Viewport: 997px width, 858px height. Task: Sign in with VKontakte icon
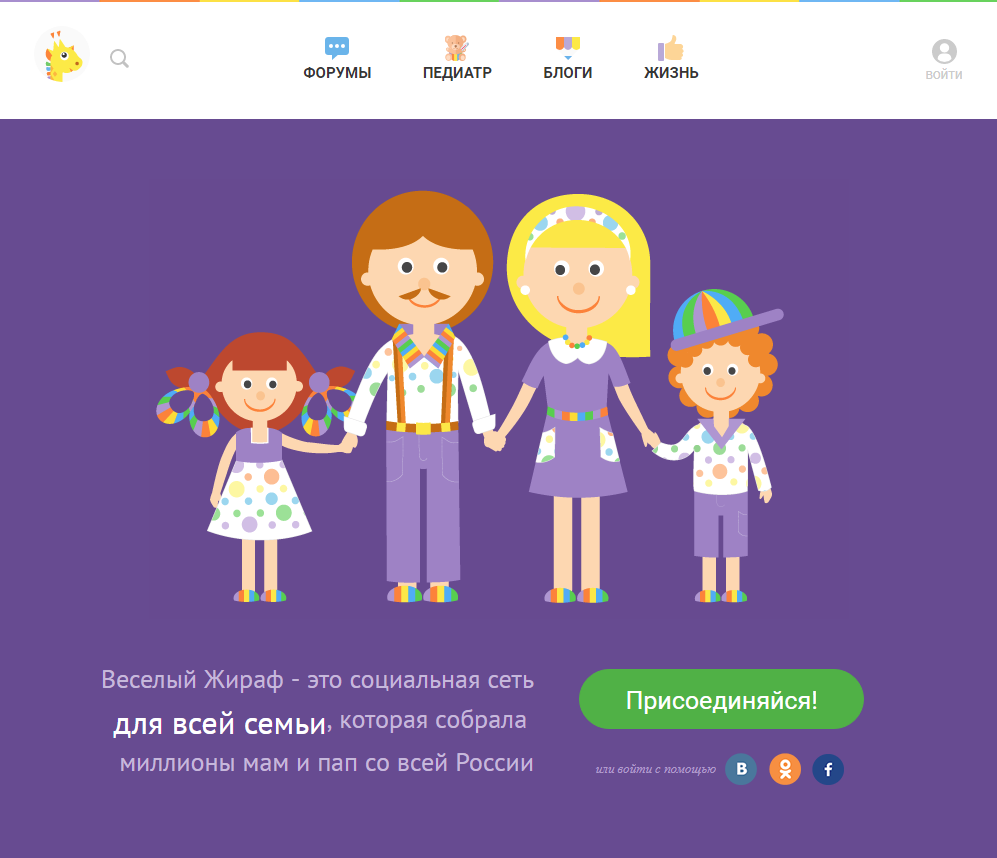(x=741, y=769)
